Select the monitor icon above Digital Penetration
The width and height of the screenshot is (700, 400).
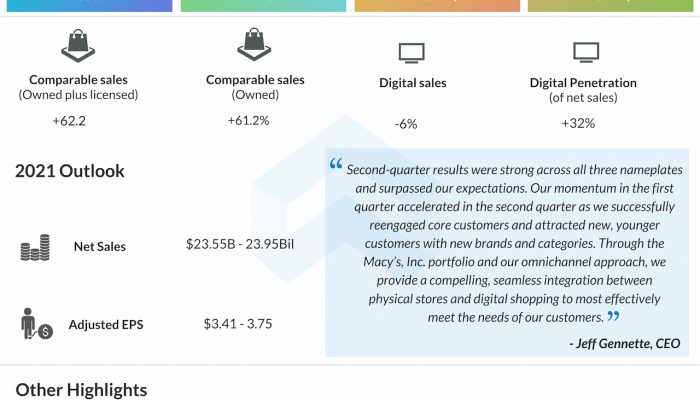pos(585,52)
